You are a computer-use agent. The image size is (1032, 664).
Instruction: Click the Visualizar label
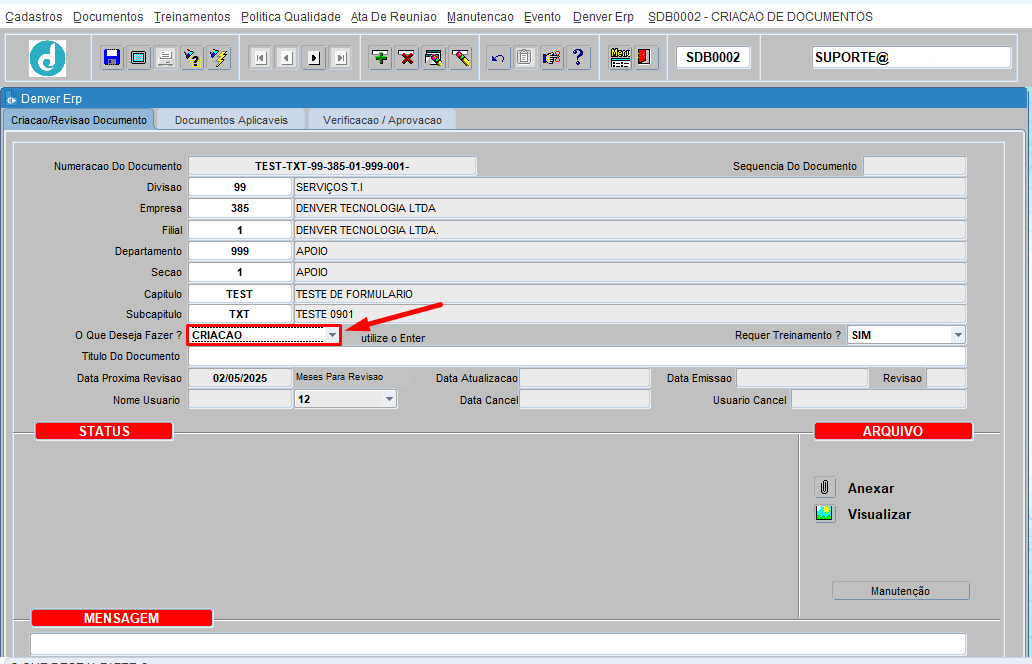tap(879, 515)
